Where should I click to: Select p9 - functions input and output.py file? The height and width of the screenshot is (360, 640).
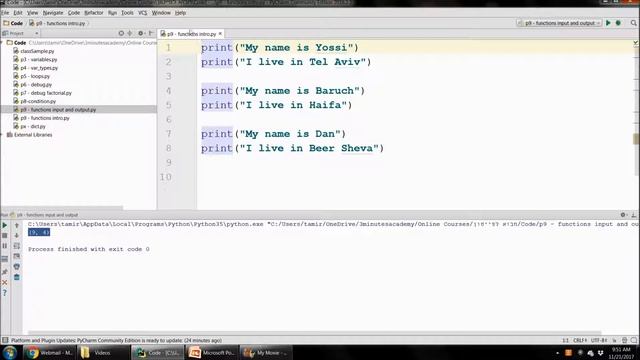click(x=58, y=109)
